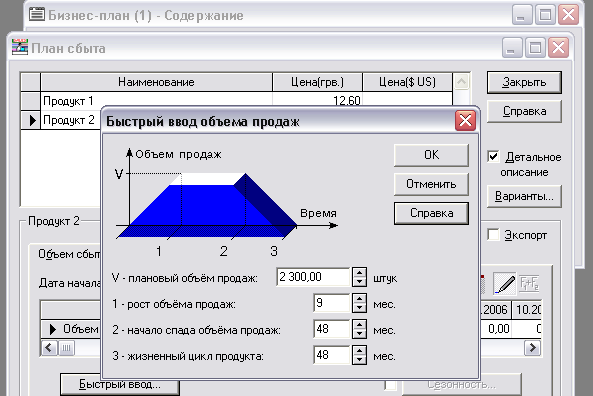The image size is (593, 396).
Task: Click the Быстрый ввод... button
Action: pyautogui.click(x=120, y=385)
